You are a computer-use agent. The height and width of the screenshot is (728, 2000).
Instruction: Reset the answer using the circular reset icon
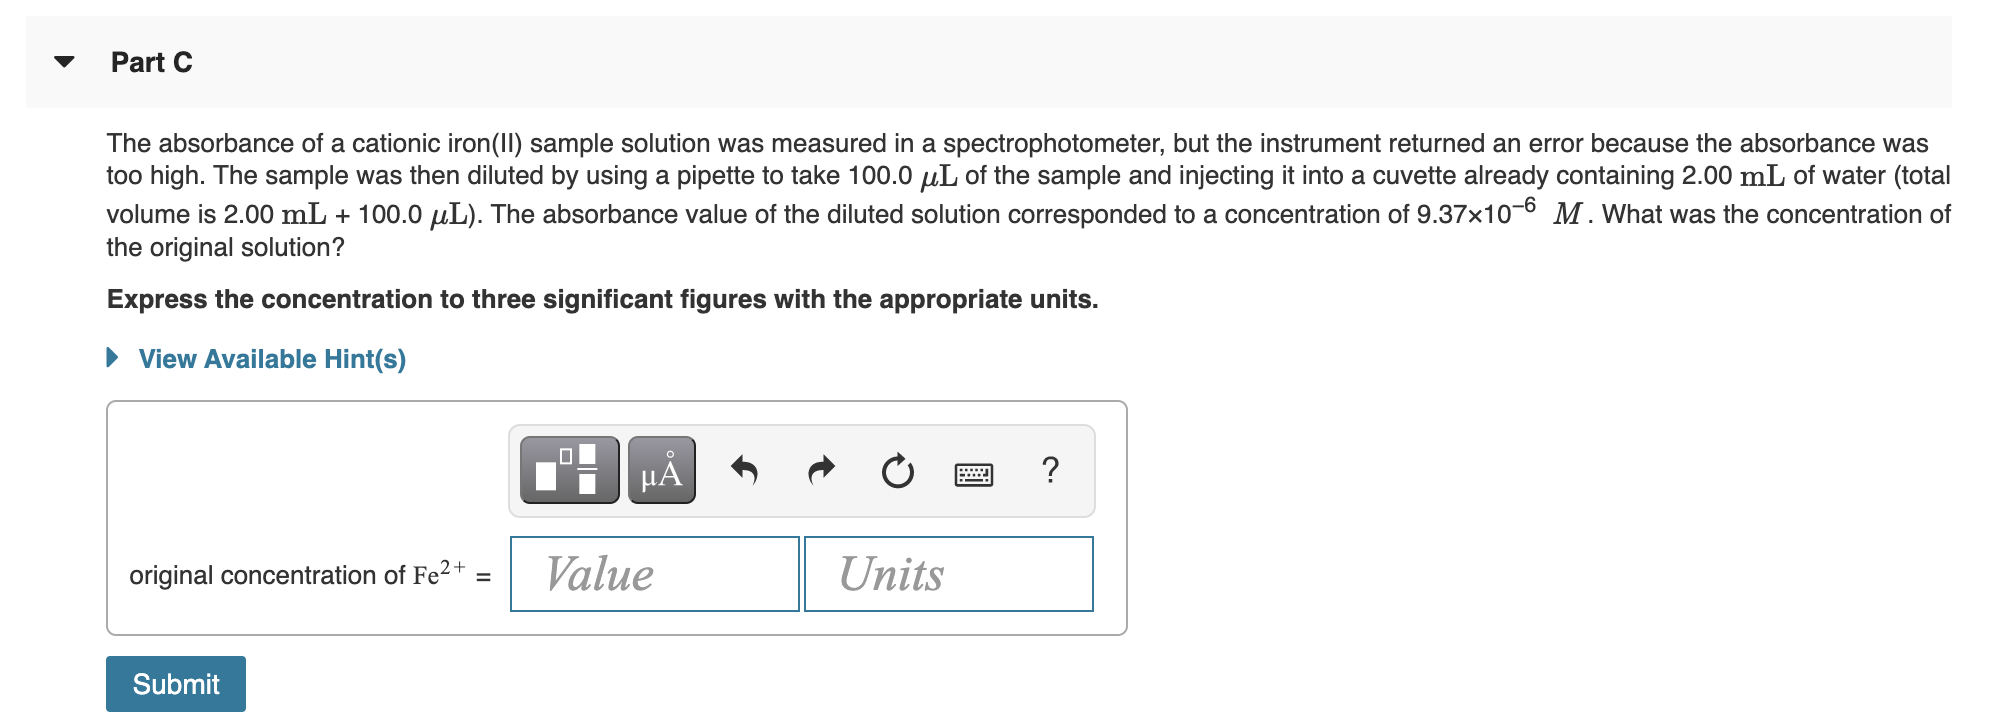point(895,470)
